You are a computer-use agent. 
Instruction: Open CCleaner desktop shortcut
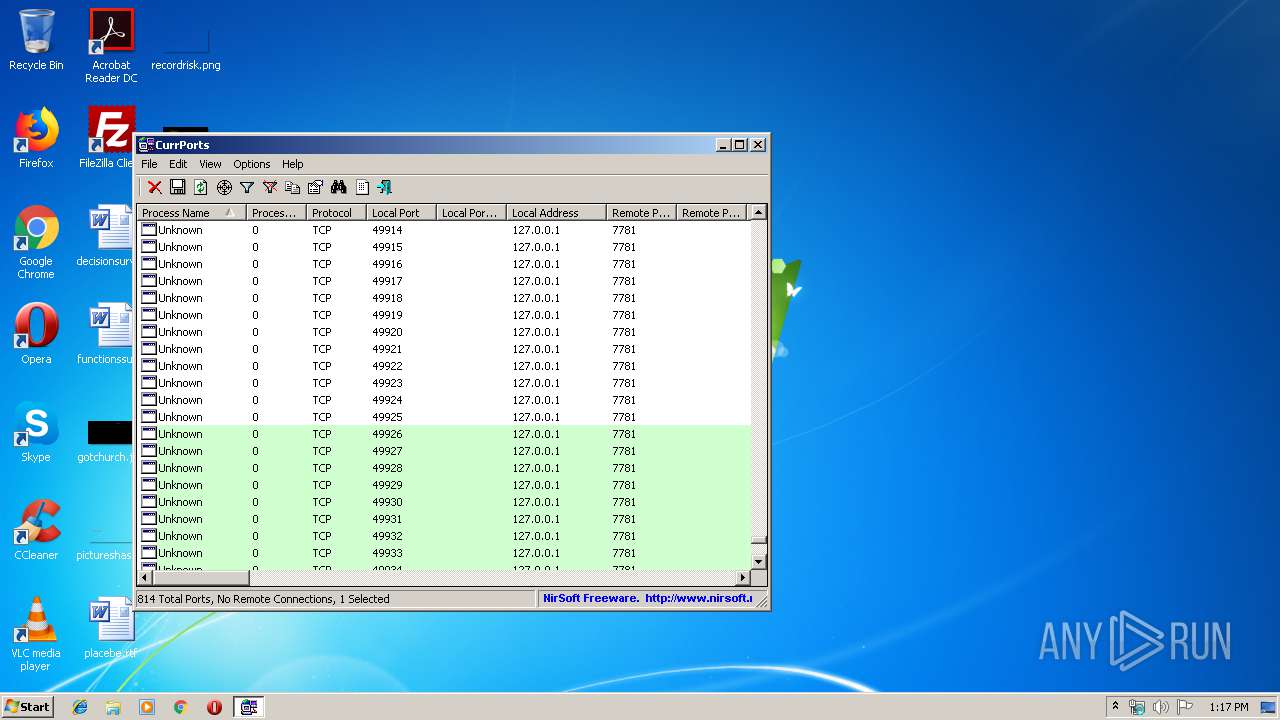[x=36, y=530]
